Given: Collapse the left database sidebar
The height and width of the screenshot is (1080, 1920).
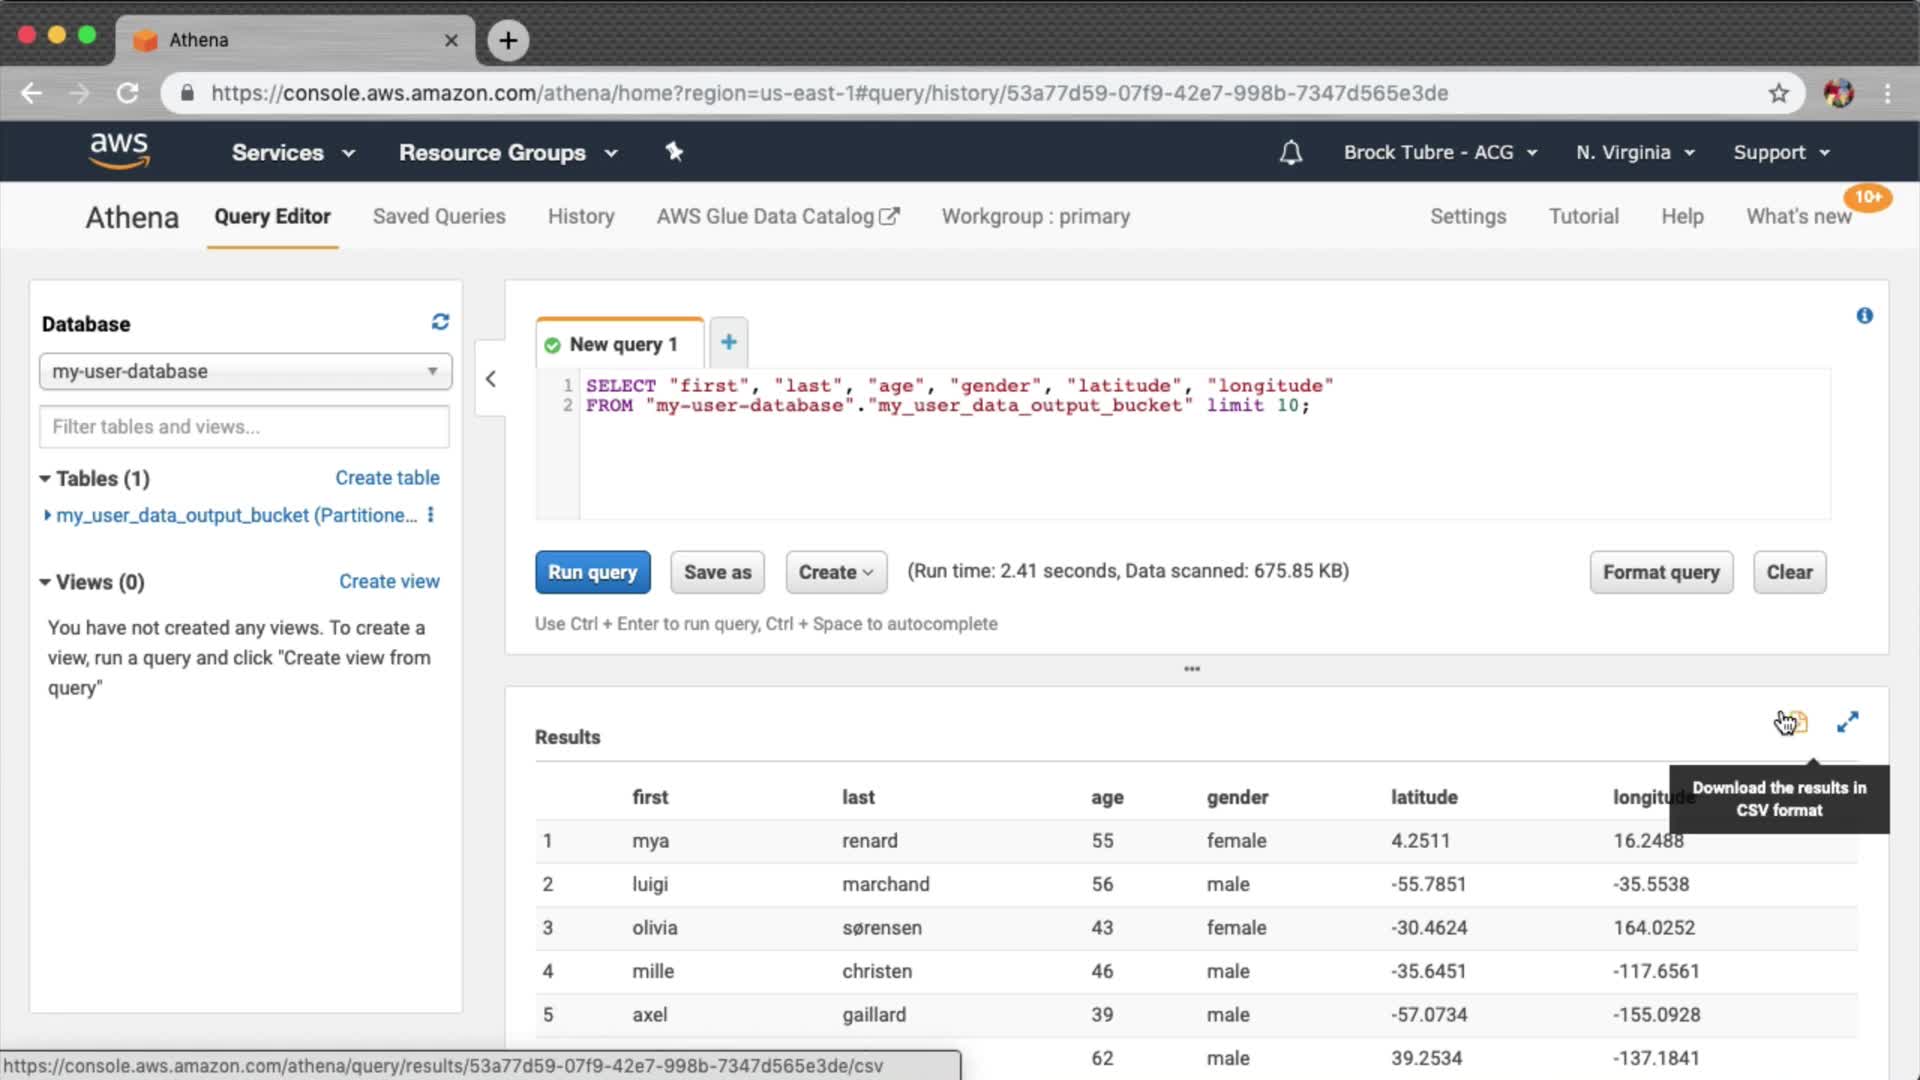Looking at the screenshot, I should click(490, 379).
